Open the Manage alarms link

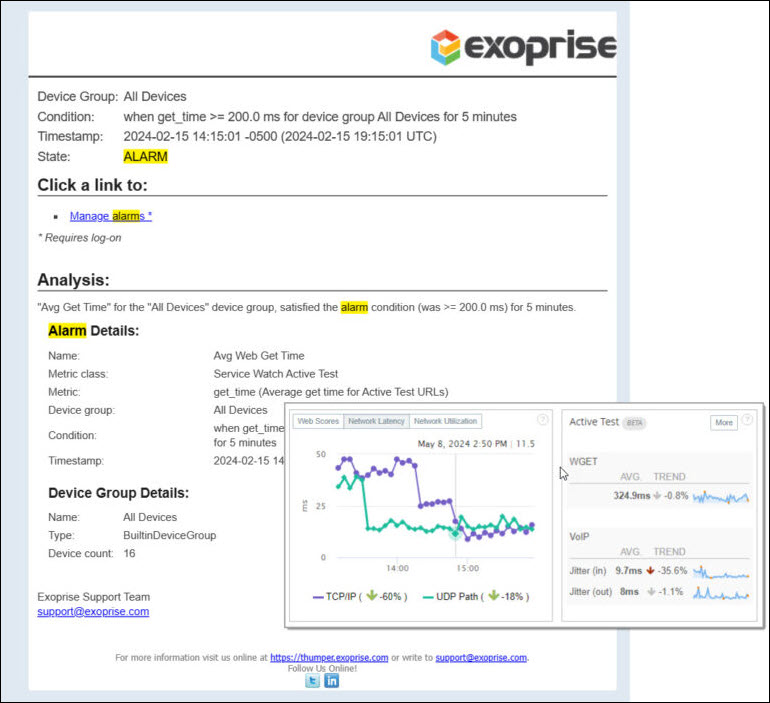[x=110, y=216]
